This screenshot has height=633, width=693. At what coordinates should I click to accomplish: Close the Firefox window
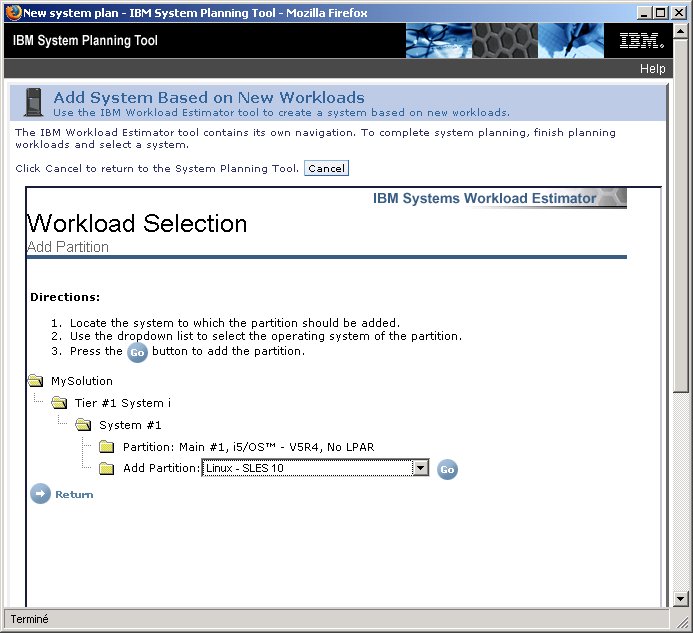click(678, 13)
